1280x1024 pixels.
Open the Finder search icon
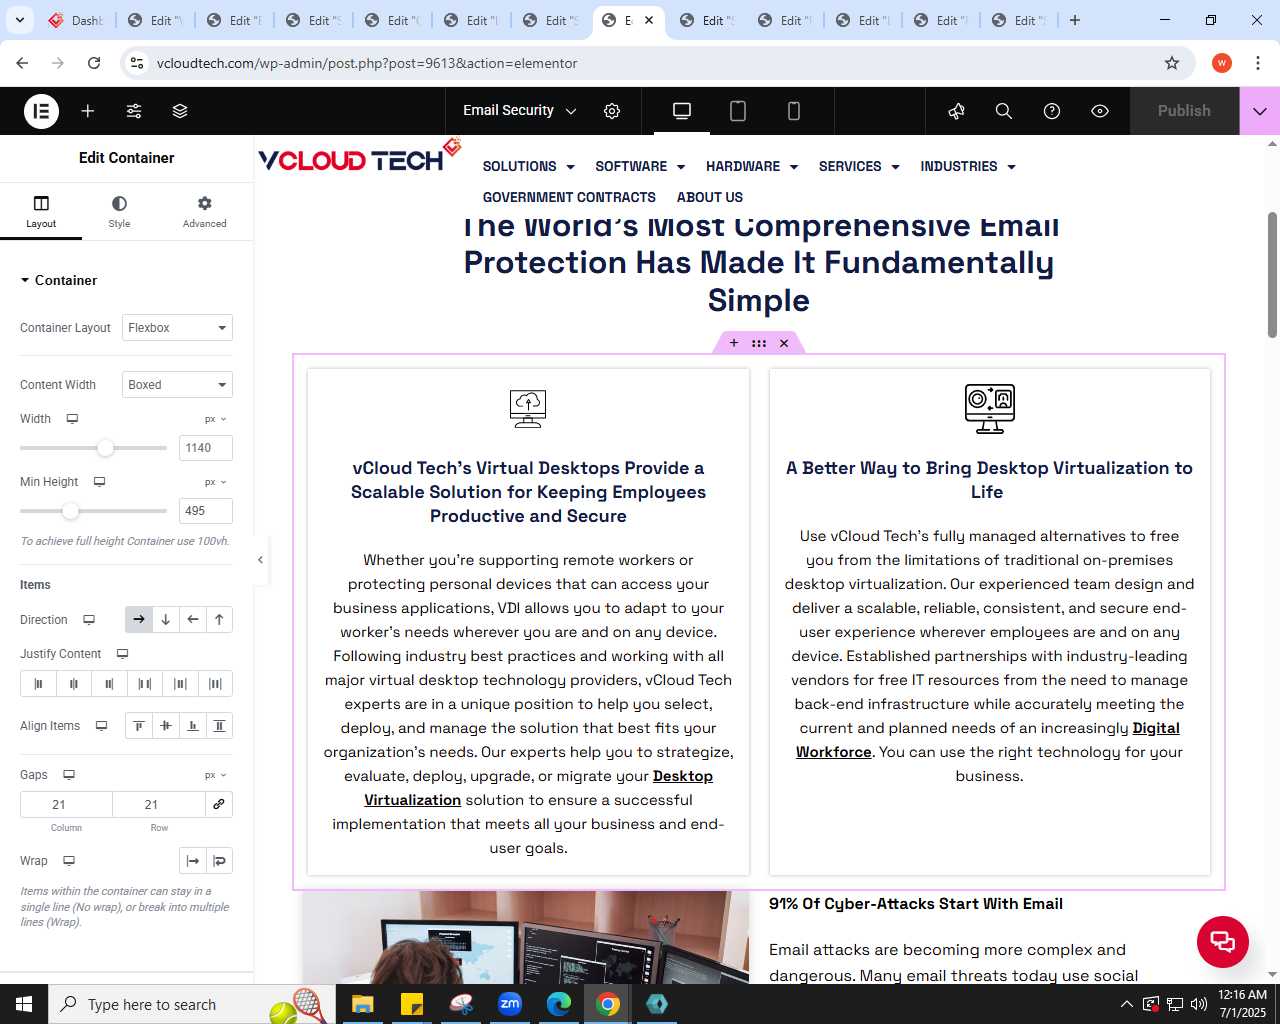1004,111
